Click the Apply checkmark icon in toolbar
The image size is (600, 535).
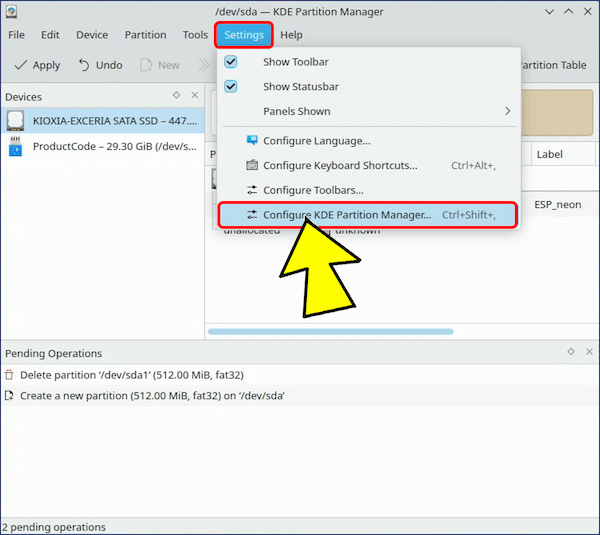point(20,65)
